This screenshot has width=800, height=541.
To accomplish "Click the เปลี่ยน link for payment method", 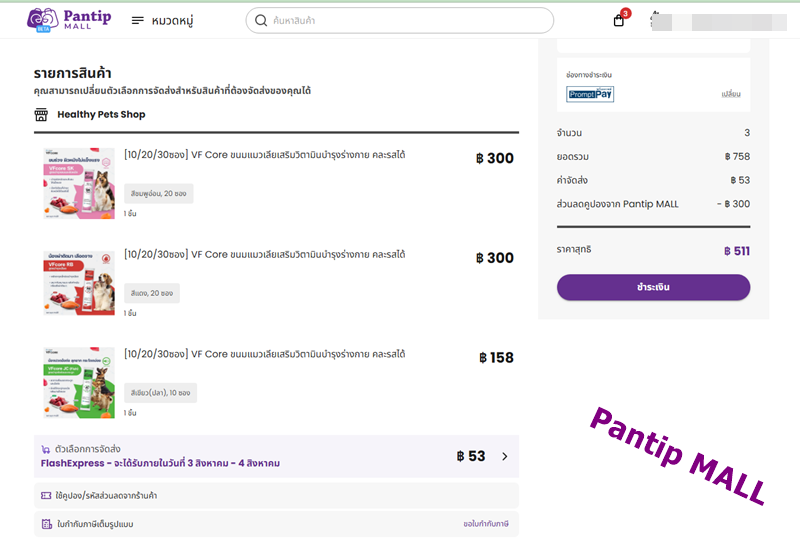I will tap(731, 94).
